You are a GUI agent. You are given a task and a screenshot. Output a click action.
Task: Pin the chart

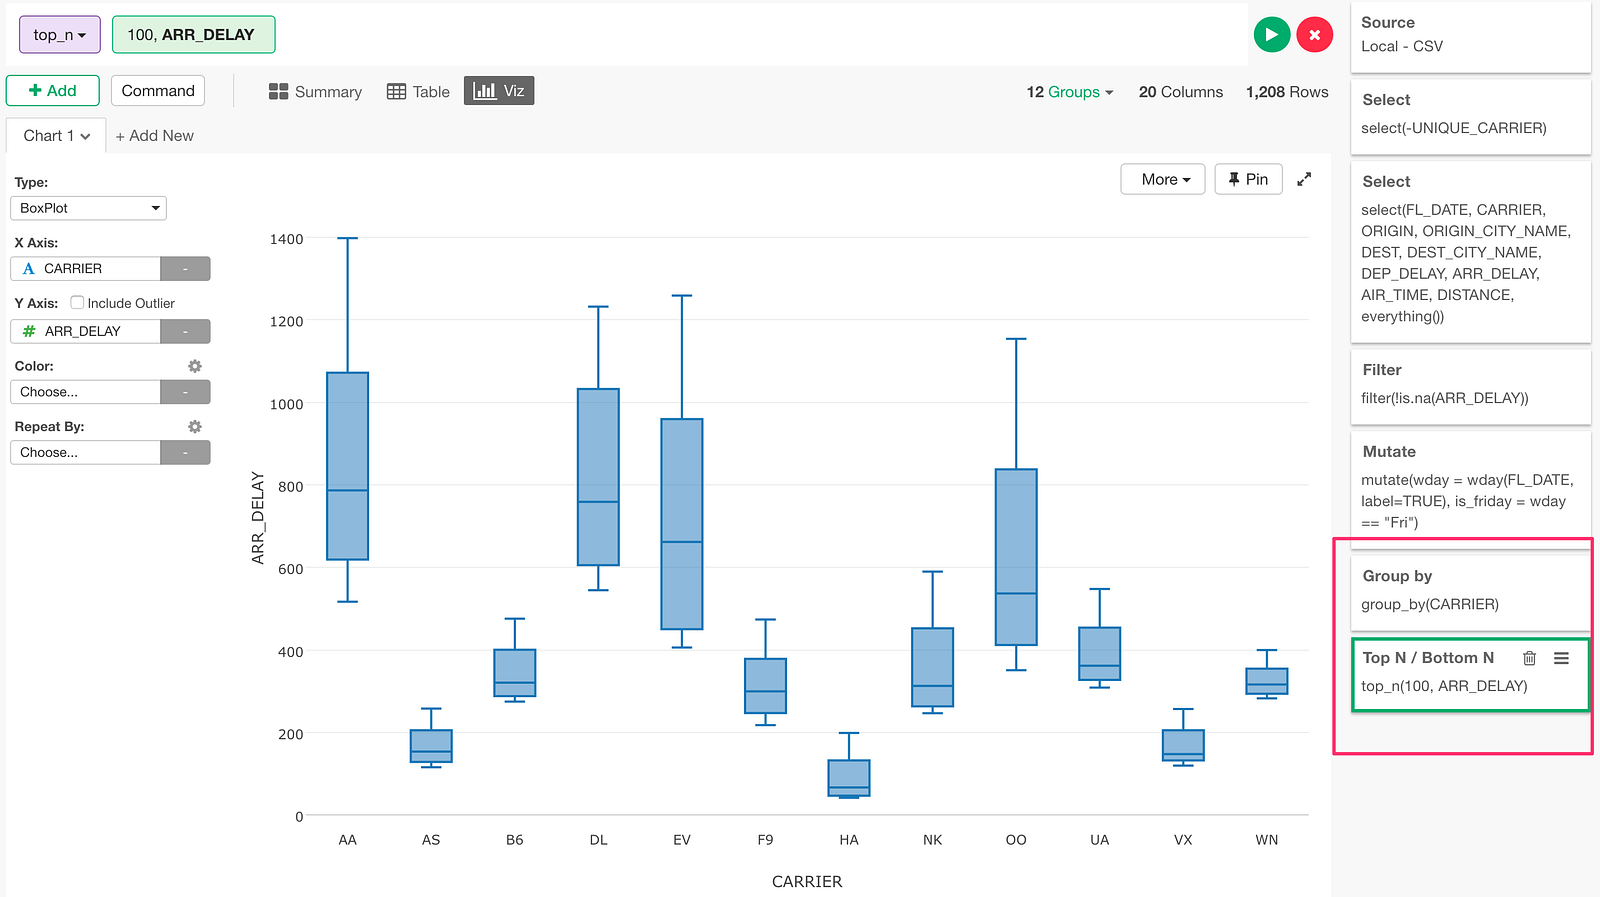click(1248, 179)
